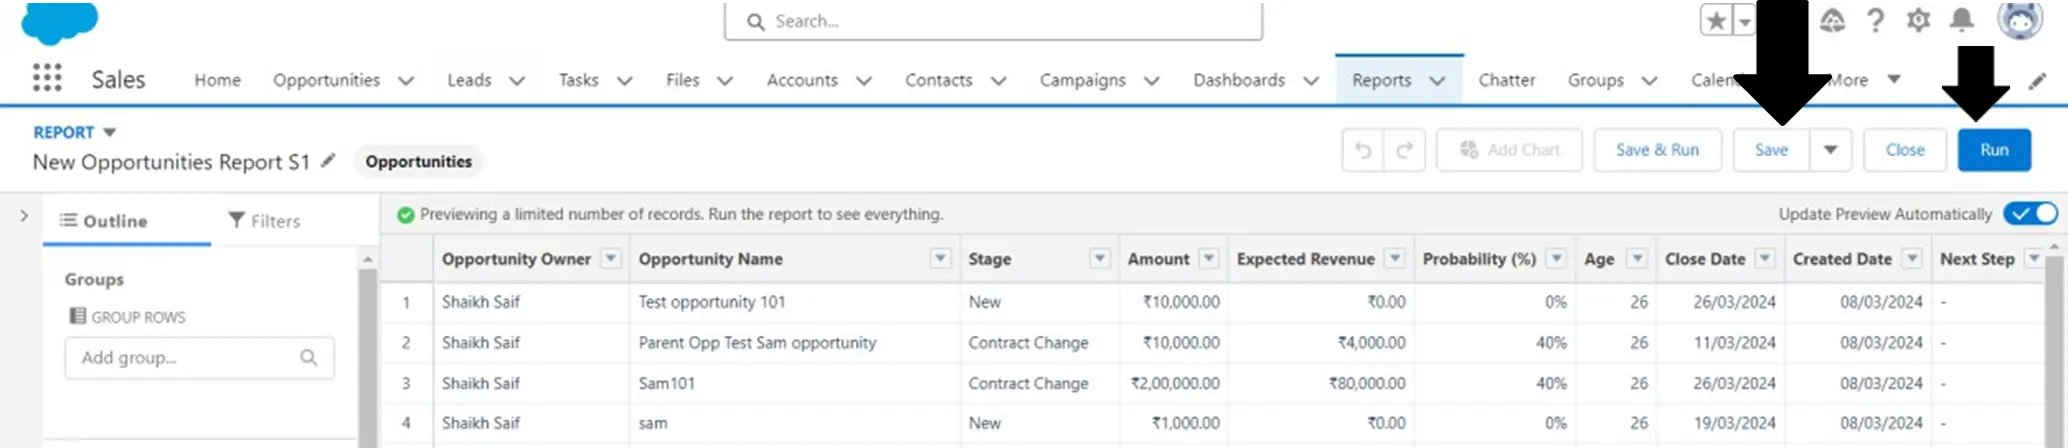Click the favorites star icon
The image size is (2068, 448).
point(1717,20)
